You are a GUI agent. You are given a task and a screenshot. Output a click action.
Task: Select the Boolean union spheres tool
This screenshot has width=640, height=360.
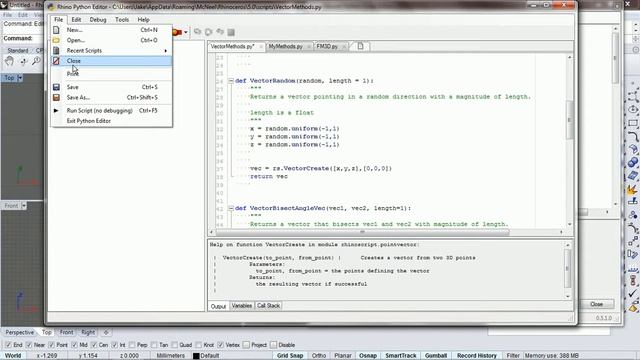[x=633, y=162]
